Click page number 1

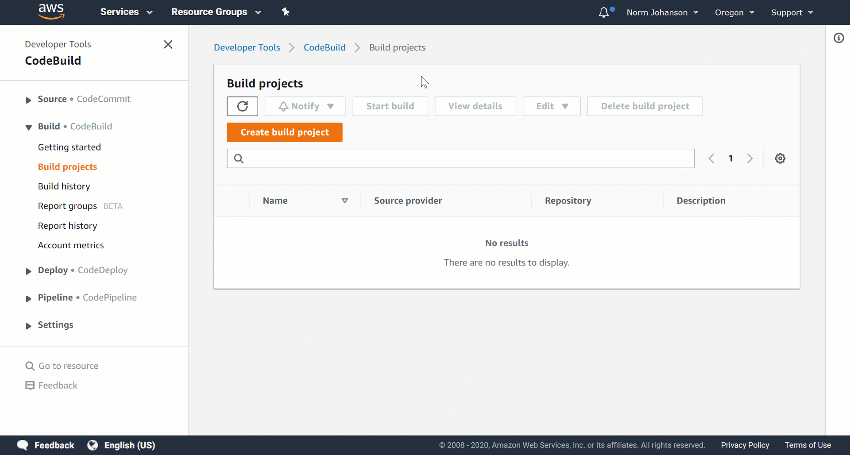pyautogui.click(x=731, y=158)
